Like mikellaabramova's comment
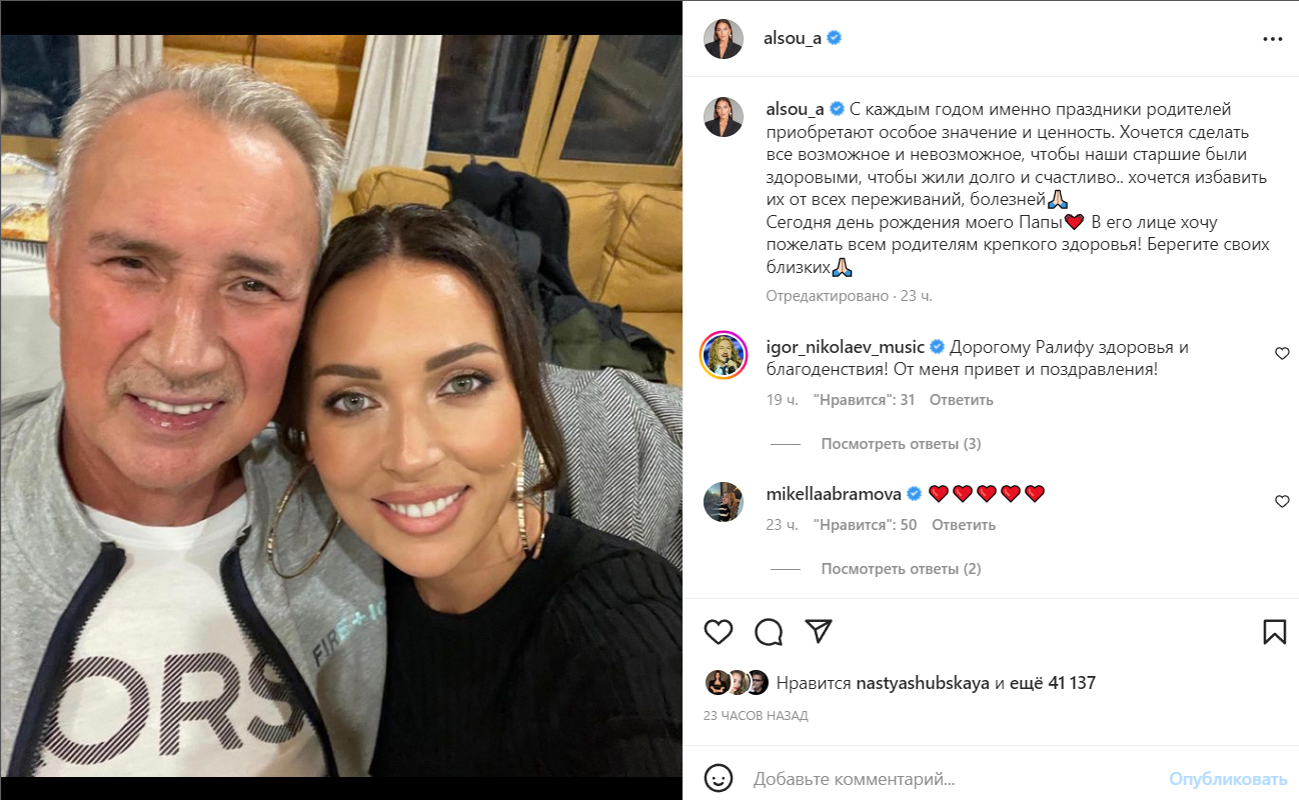This screenshot has width=1299, height=800. (1282, 501)
